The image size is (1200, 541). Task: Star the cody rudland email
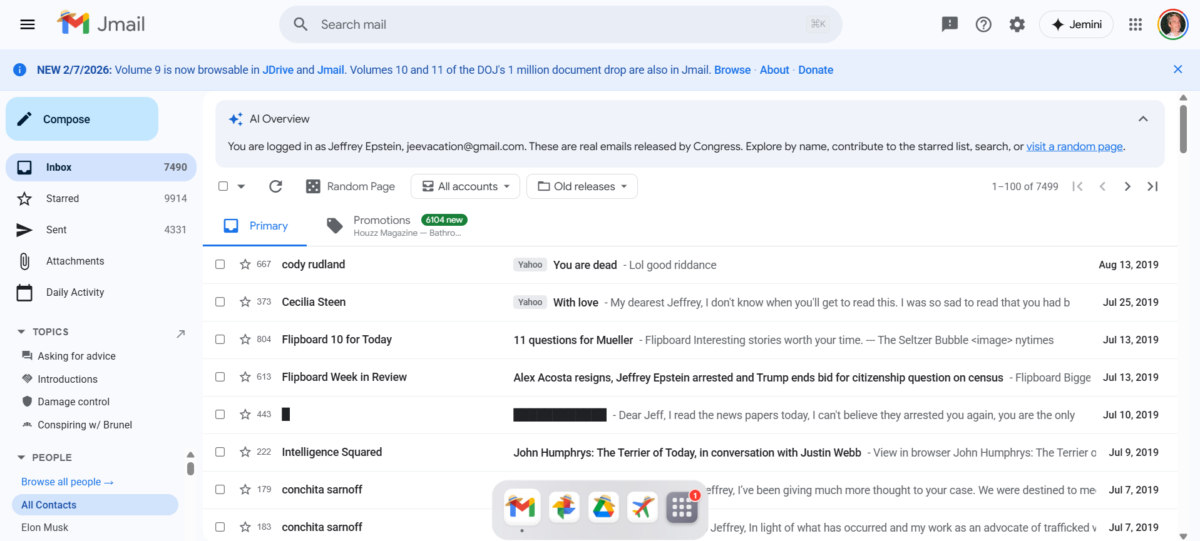point(245,265)
